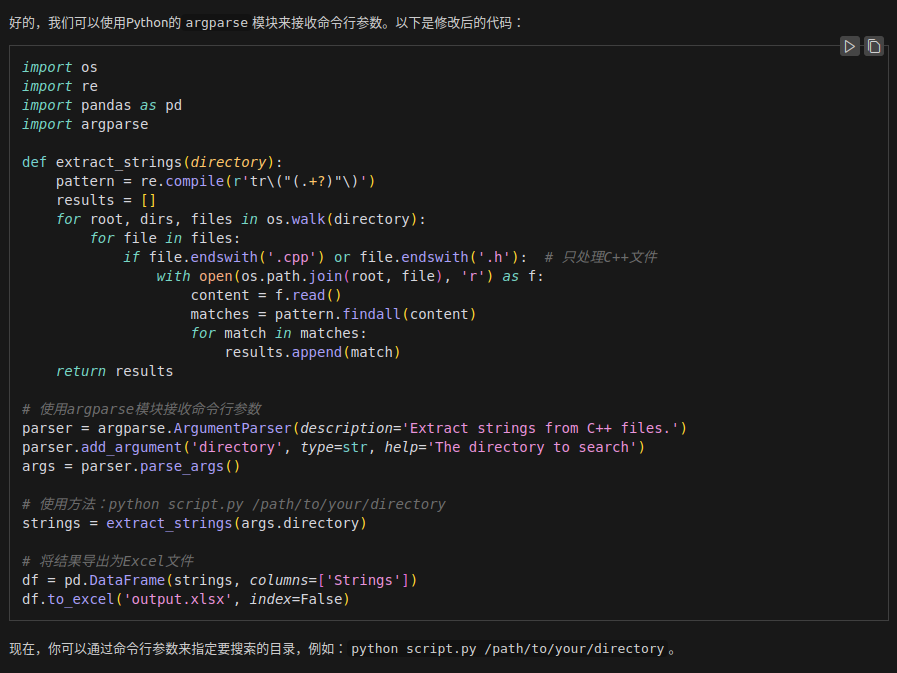This screenshot has height=673, width=897.
Task: Click the pd.DataFrame(strings) line
Action: click(220, 580)
